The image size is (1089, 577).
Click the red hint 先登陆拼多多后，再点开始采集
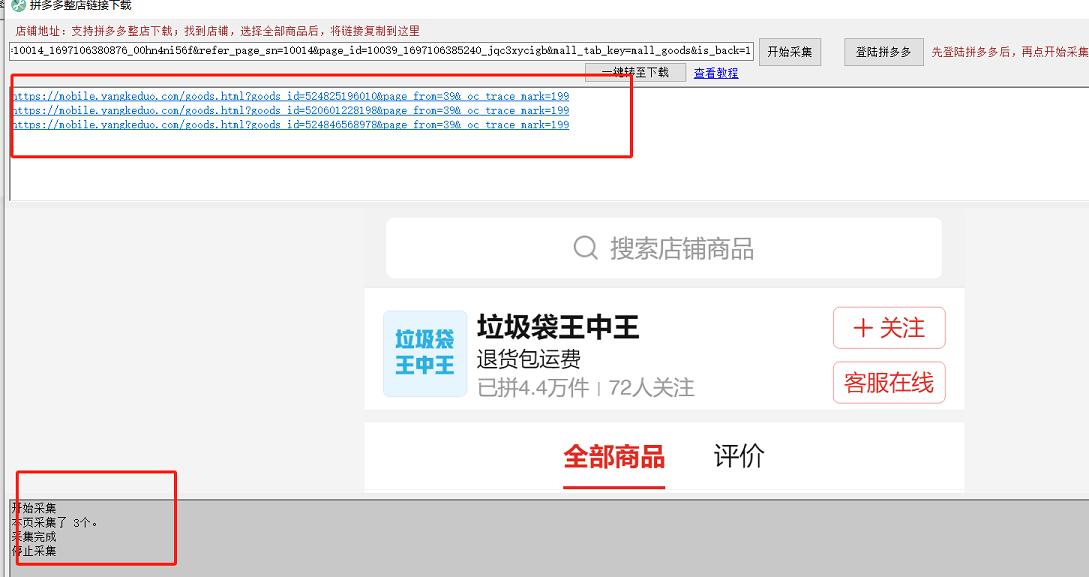click(1010, 52)
